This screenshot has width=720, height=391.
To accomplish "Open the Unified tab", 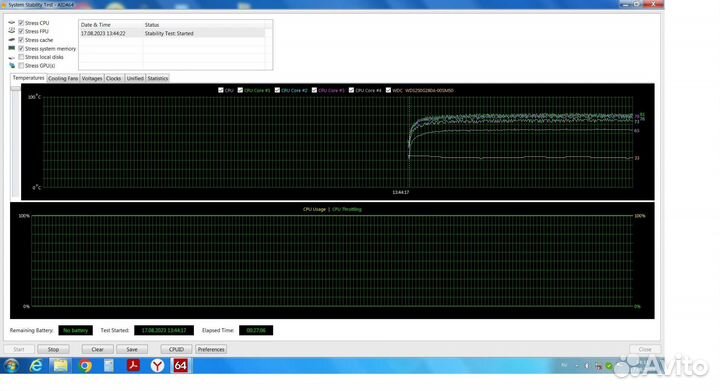I will tap(135, 78).
